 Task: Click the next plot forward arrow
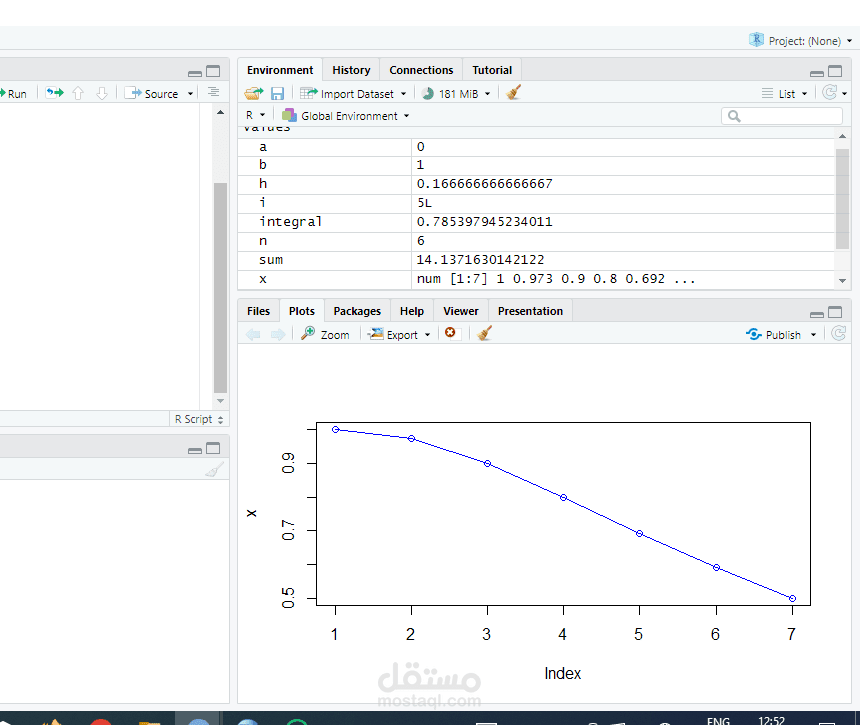(x=278, y=334)
